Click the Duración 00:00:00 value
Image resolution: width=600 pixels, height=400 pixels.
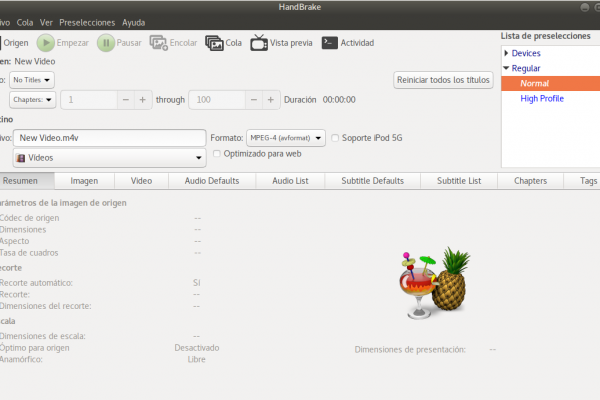(339, 100)
